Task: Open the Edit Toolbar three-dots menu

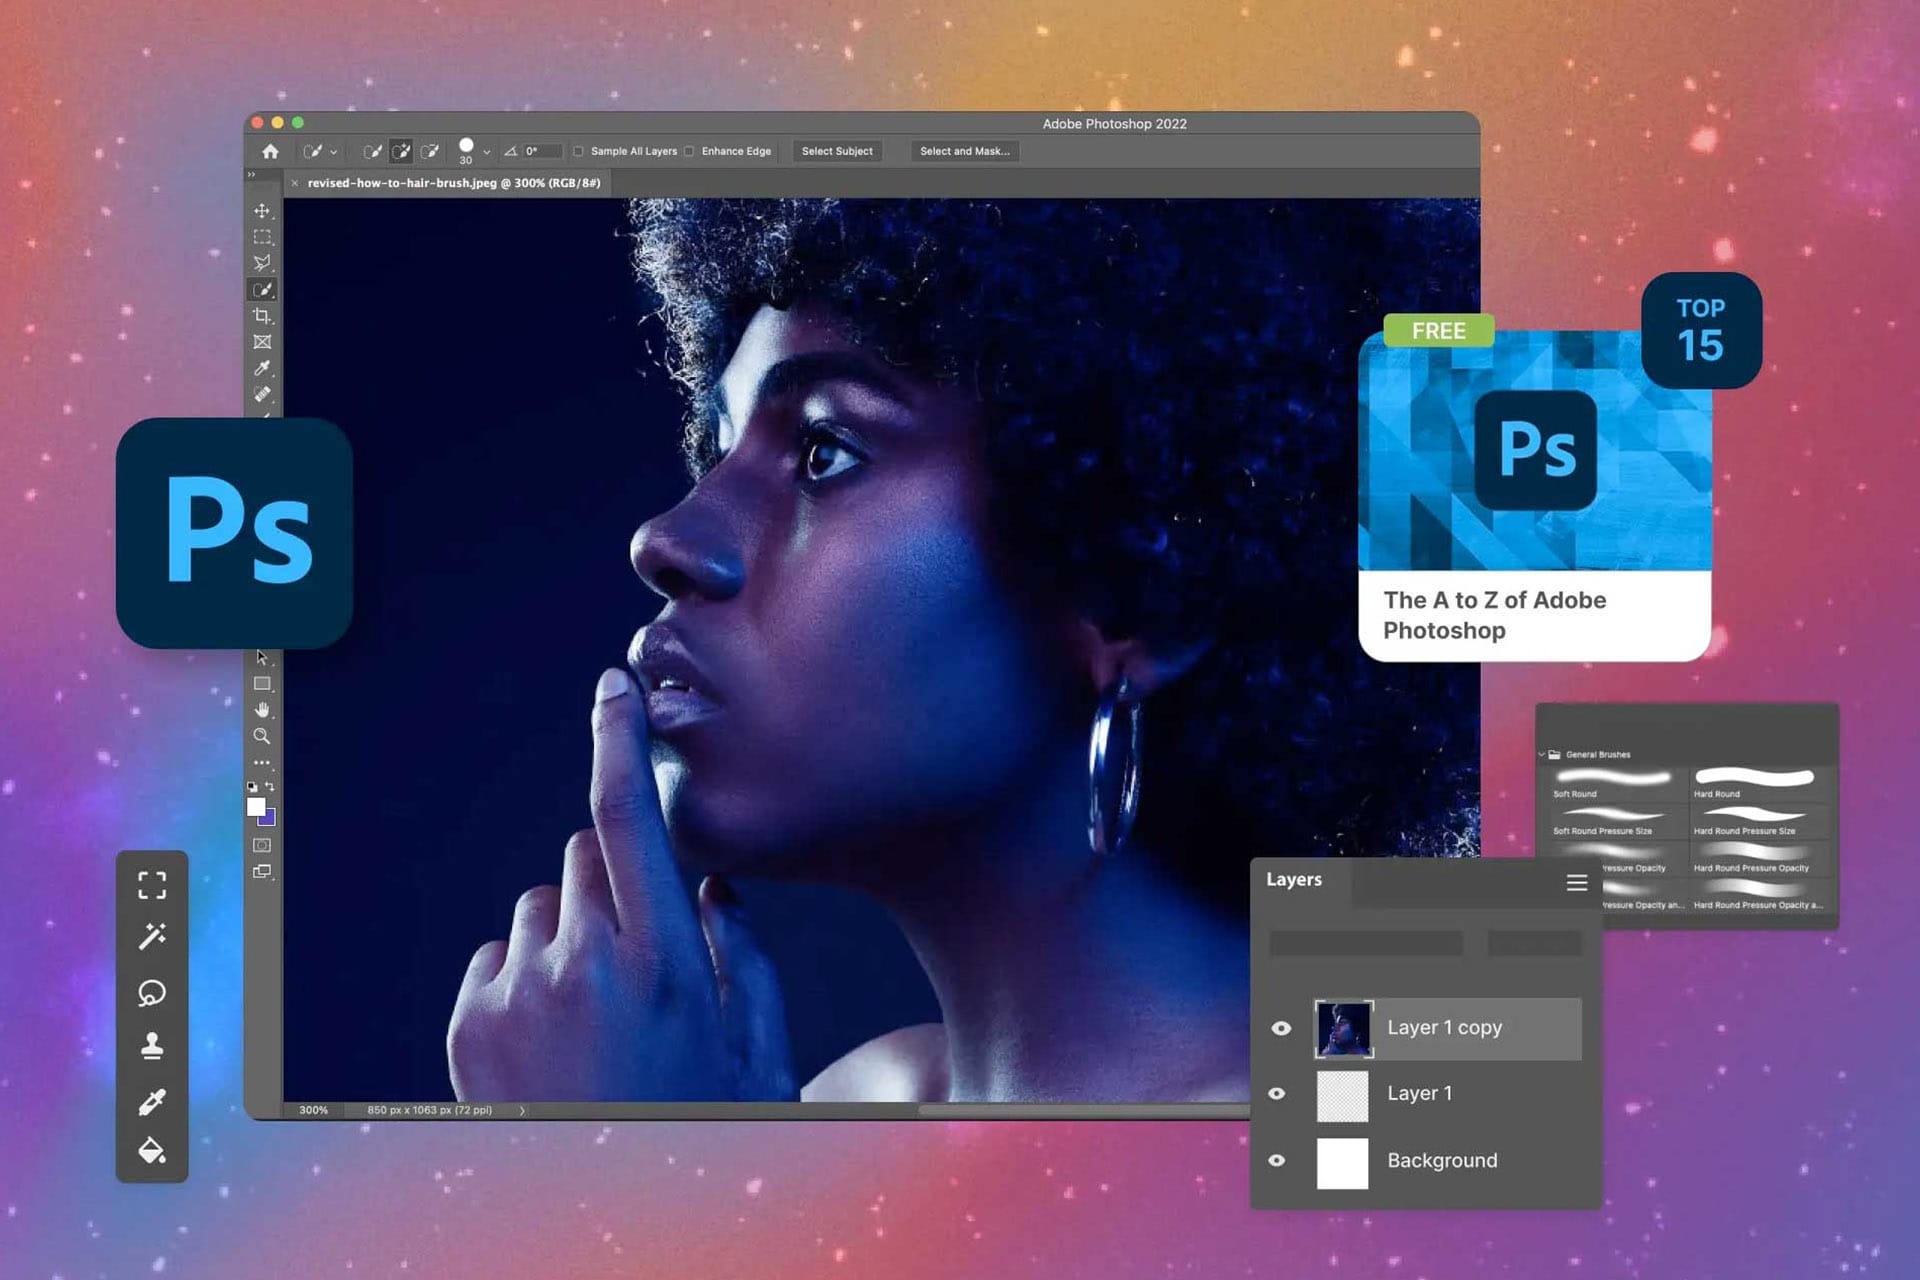Action: 262,762
